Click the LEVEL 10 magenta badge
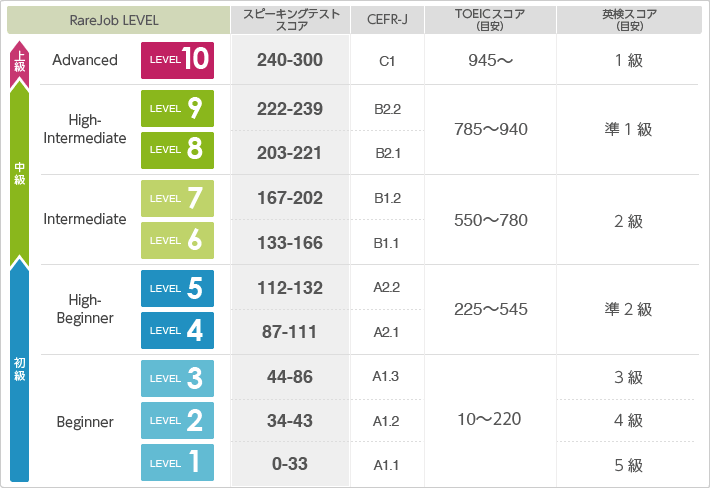This screenshot has width=710, height=488. [x=177, y=60]
